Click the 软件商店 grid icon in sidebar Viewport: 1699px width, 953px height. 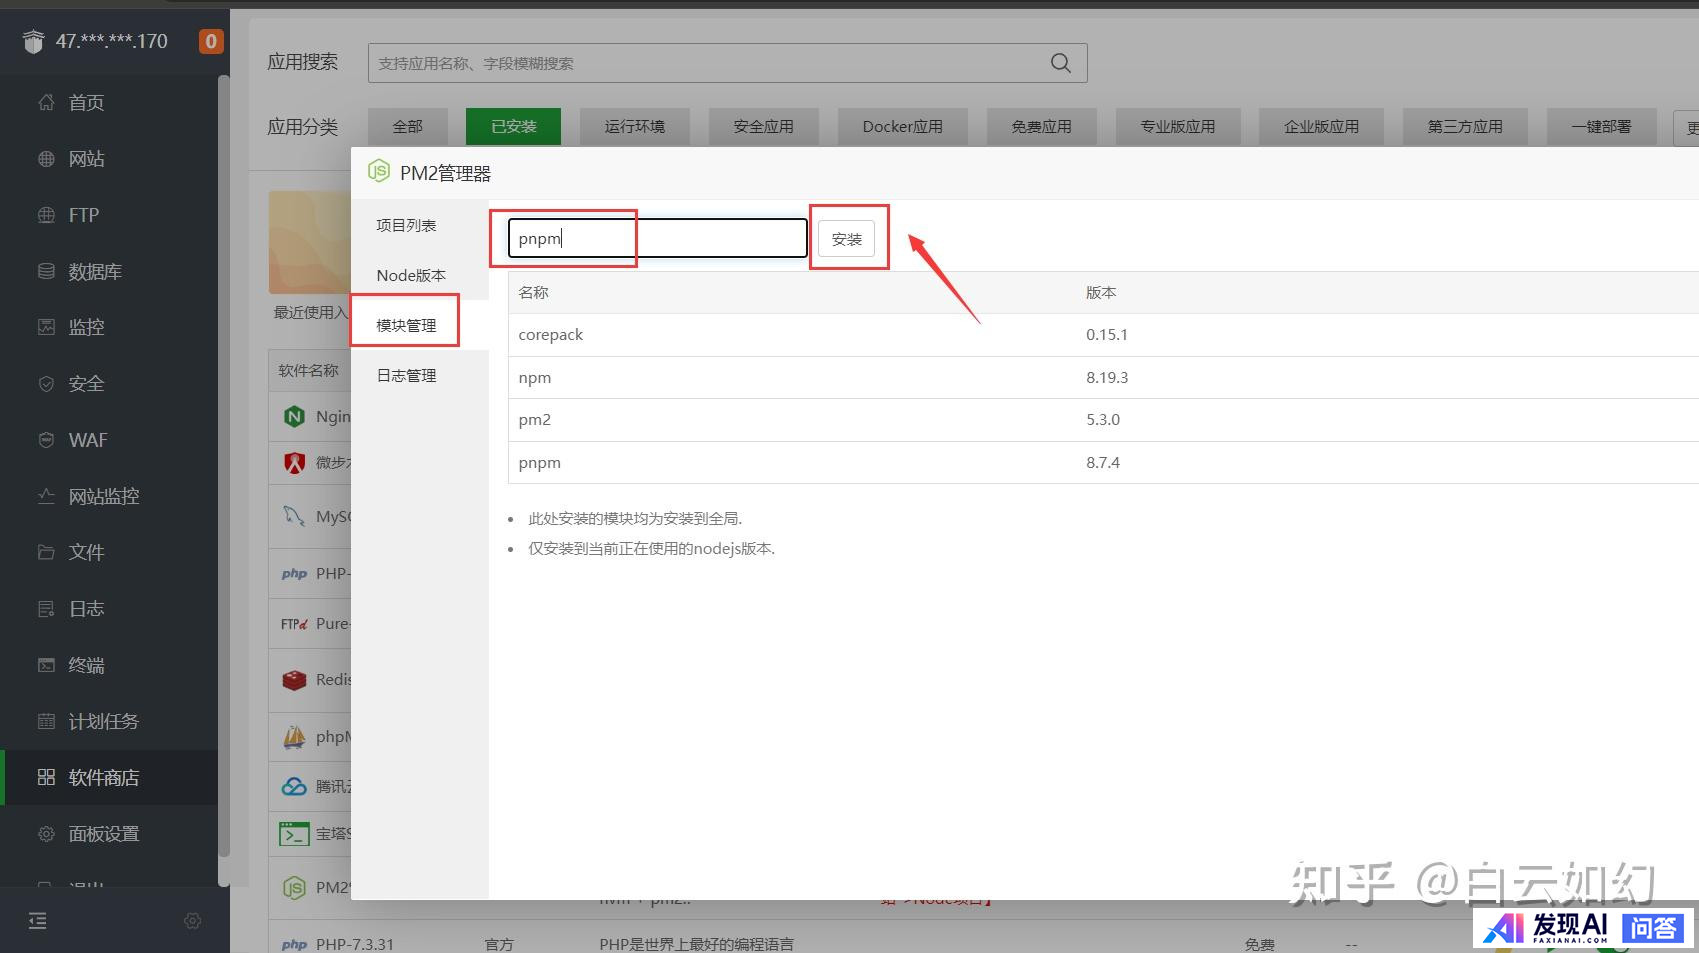click(46, 778)
